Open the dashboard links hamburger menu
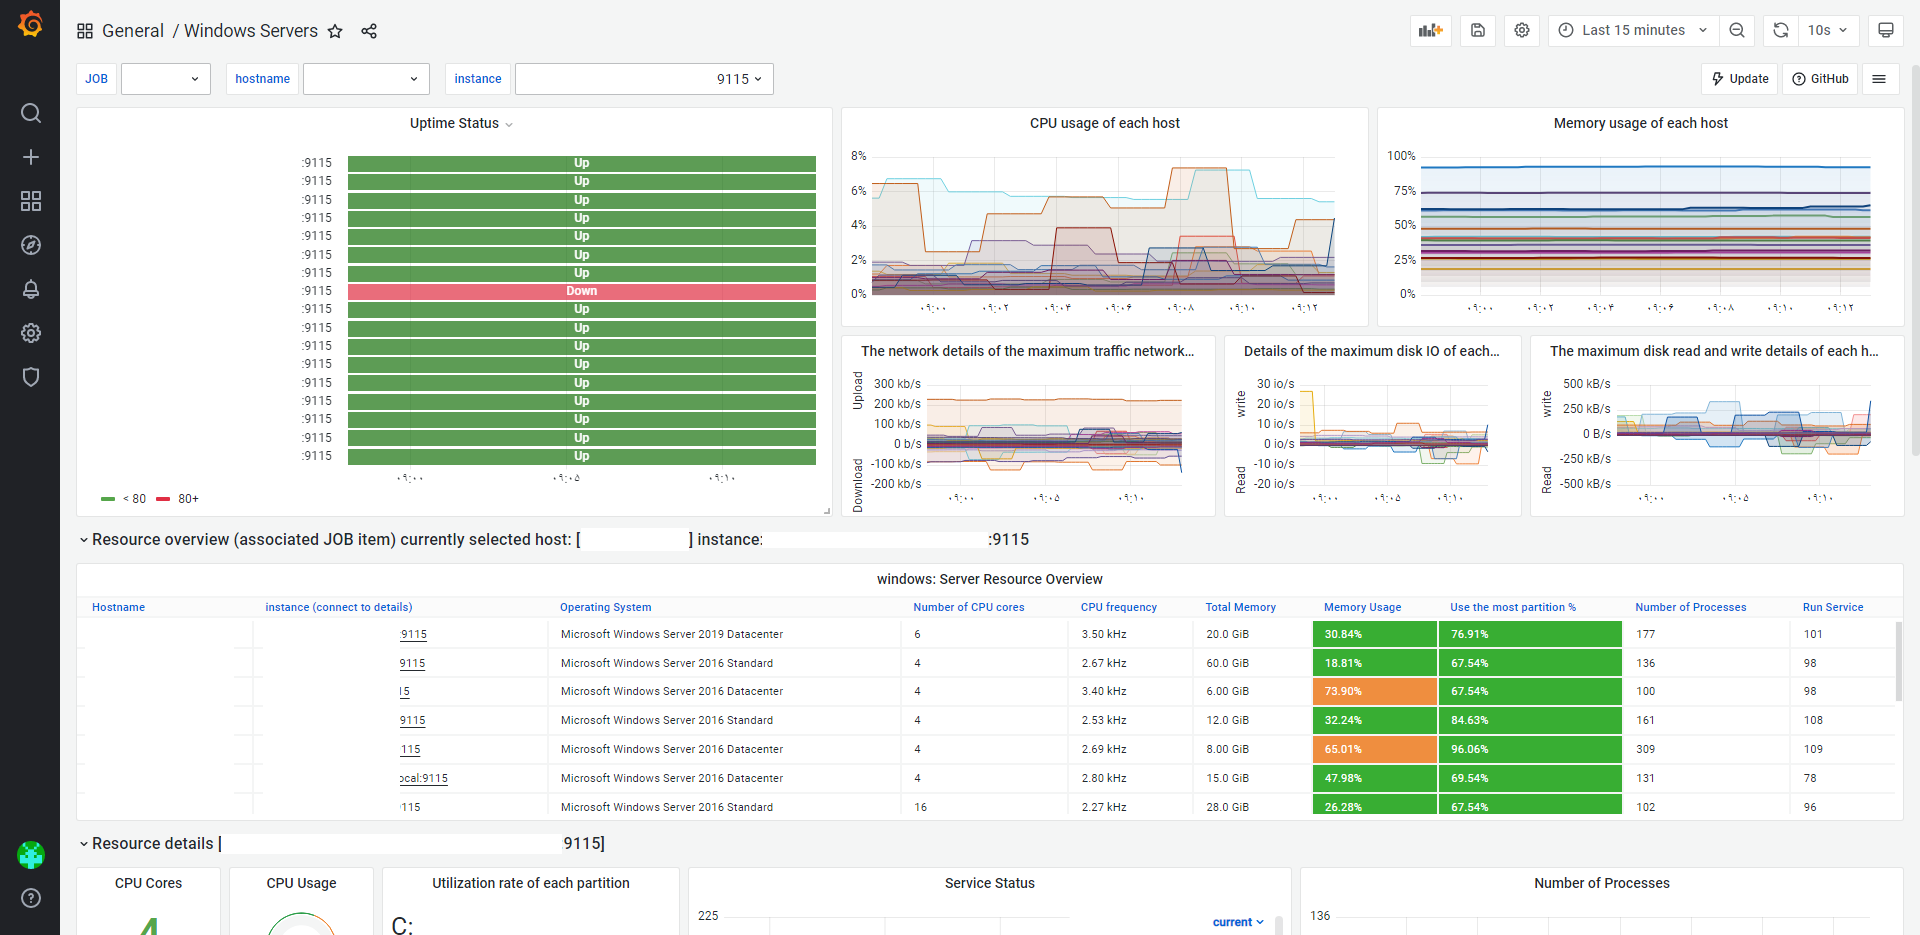The image size is (1920, 935). point(1879,79)
